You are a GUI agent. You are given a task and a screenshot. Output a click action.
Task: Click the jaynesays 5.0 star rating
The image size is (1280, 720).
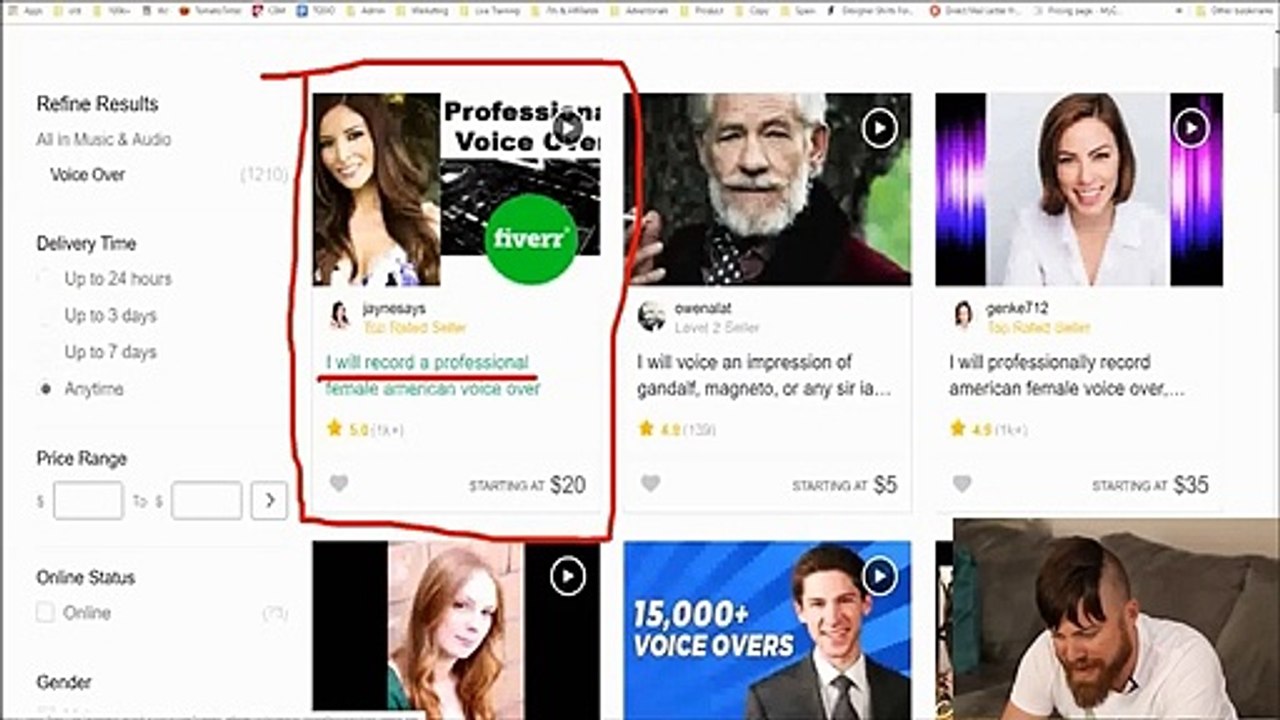[x=365, y=430]
